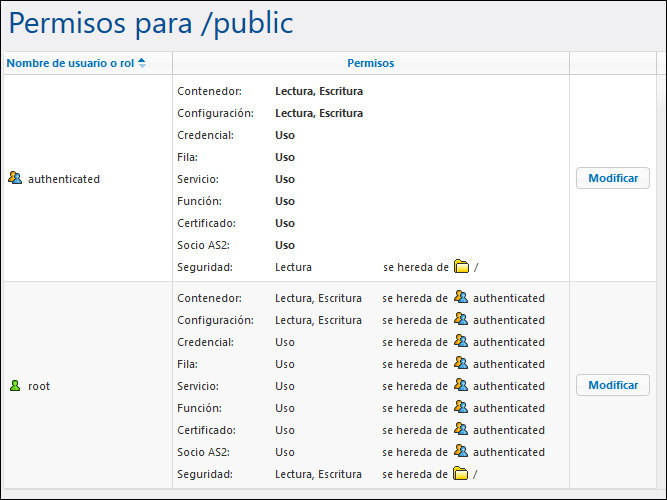Click group icon in root Servicio row
The image size is (667, 500).
tap(461, 385)
